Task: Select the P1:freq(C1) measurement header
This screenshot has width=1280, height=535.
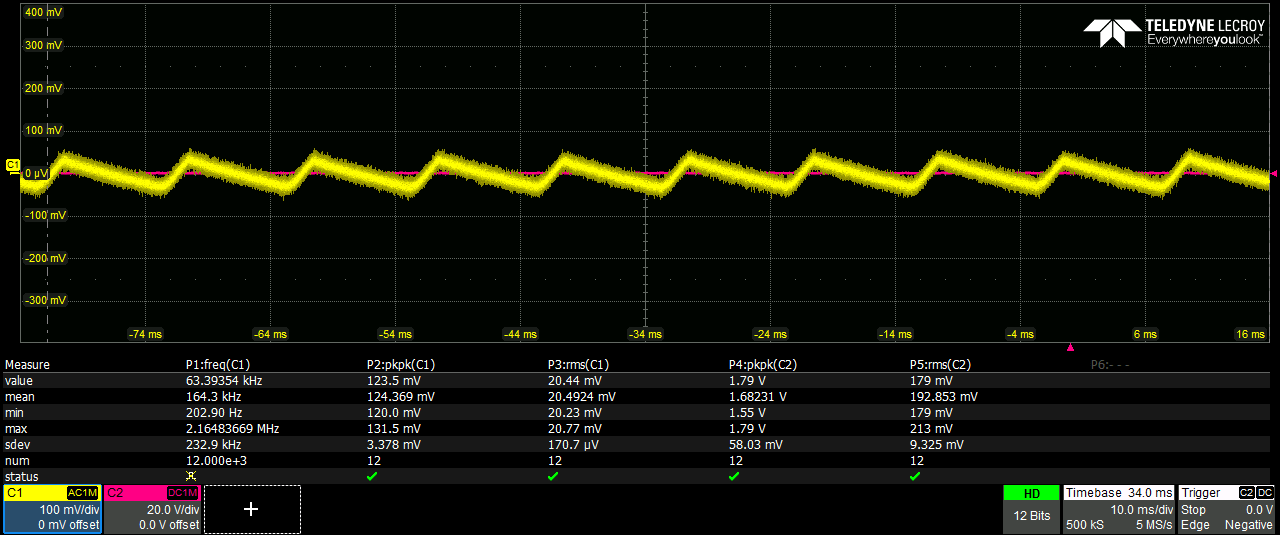Action: pos(218,365)
